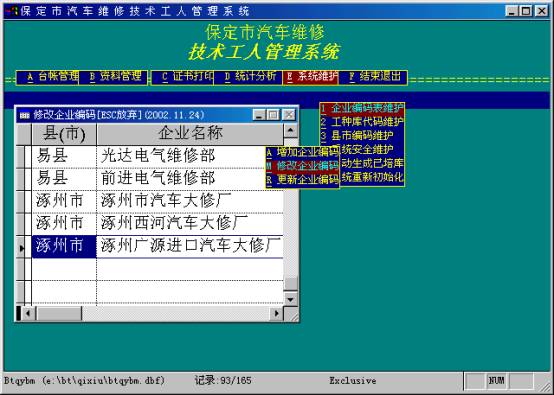This screenshot has width=554, height=395.
Task: Click the horizontal scrollbar left arrow
Action: [28, 313]
